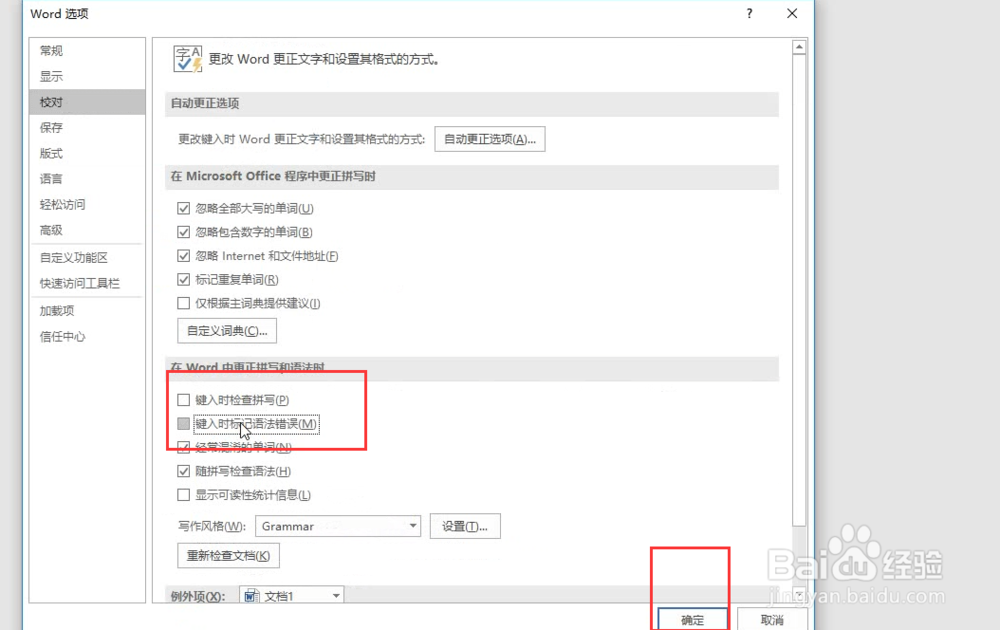The width and height of the screenshot is (1000, 630).
Task: Open the 语言 category
Action: pyautogui.click(x=87, y=179)
